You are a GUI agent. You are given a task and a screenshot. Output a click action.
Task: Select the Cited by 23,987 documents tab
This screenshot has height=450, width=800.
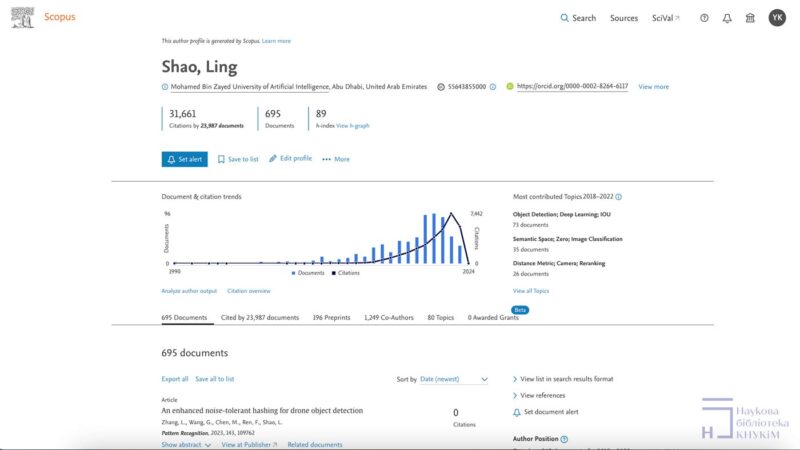click(x=260, y=317)
